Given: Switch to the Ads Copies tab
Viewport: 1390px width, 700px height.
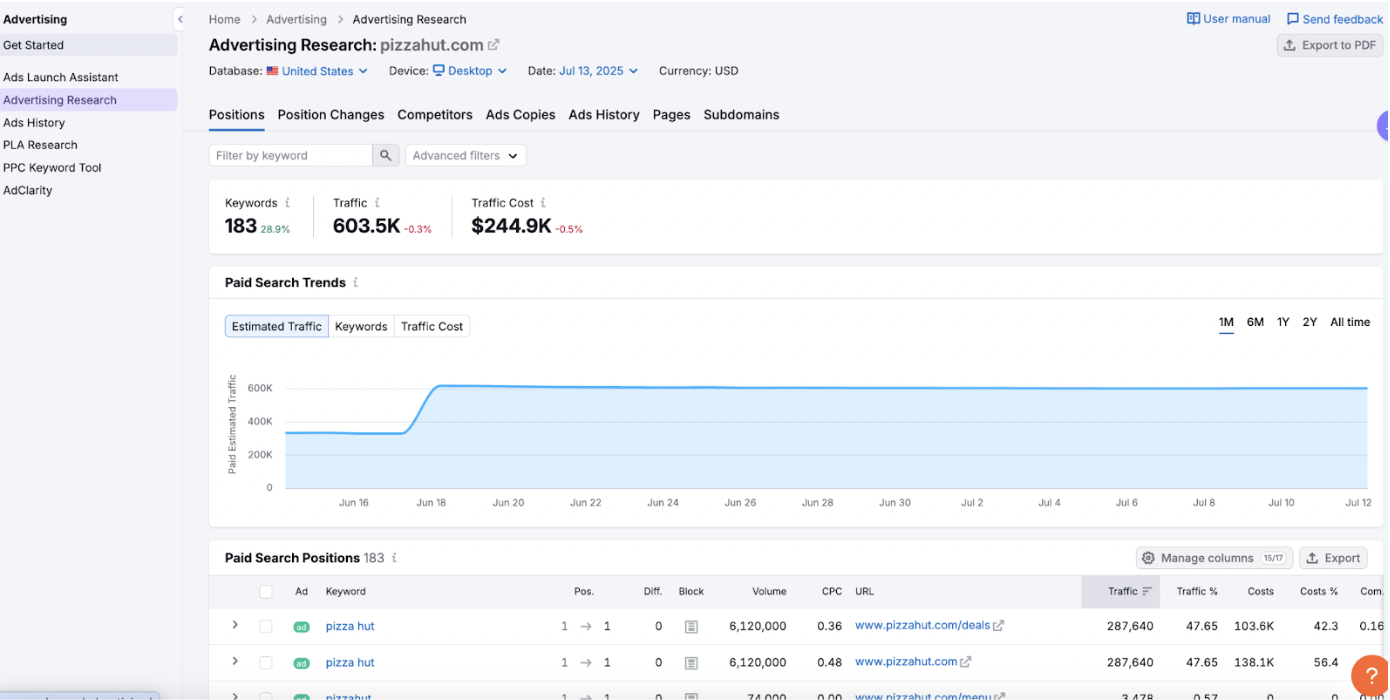Looking at the screenshot, I should pos(520,115).
